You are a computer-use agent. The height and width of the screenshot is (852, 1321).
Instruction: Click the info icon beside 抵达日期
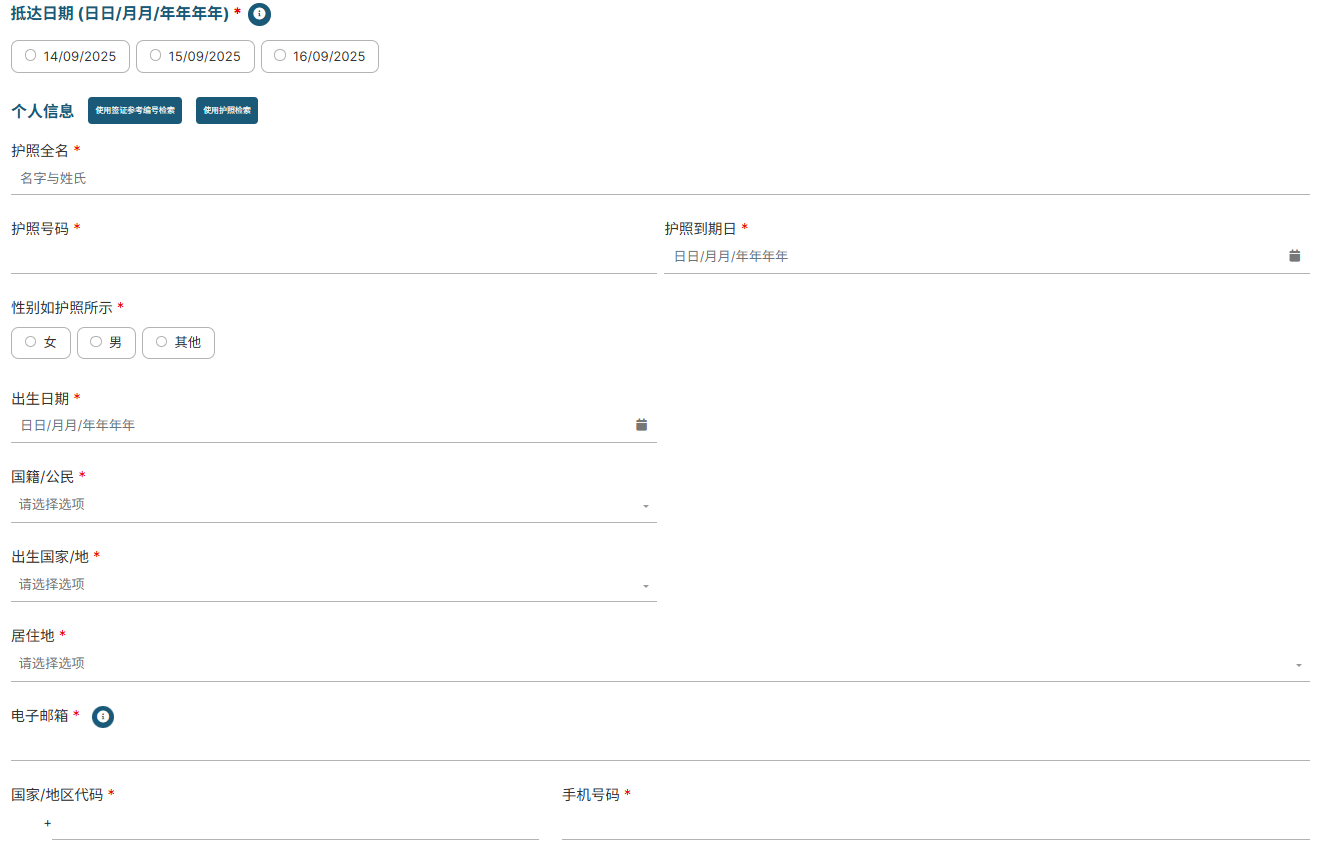pyautogui.click(x=259, y=14)
